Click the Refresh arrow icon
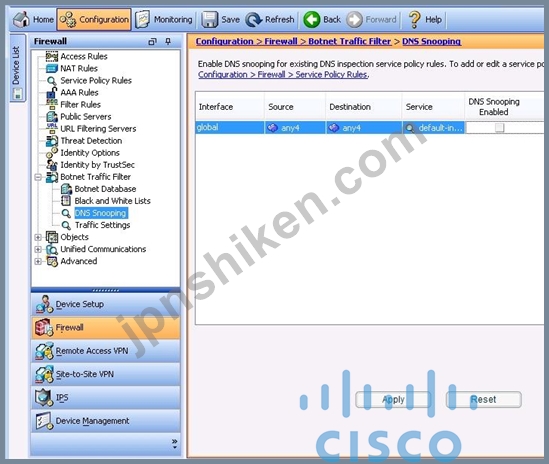 coord(253,20)
